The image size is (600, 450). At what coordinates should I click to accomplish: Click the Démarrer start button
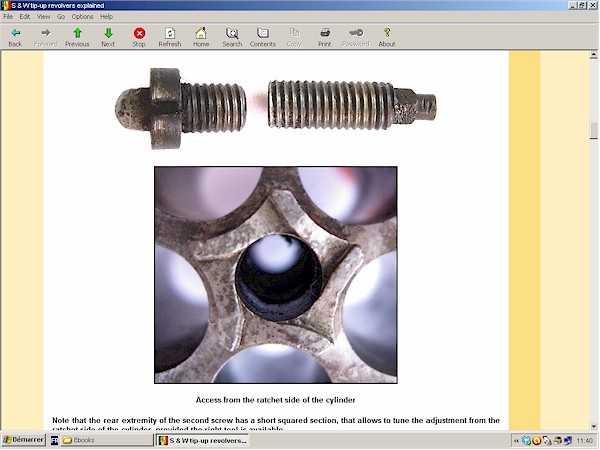pyautogui.click(x=23, y=440)
